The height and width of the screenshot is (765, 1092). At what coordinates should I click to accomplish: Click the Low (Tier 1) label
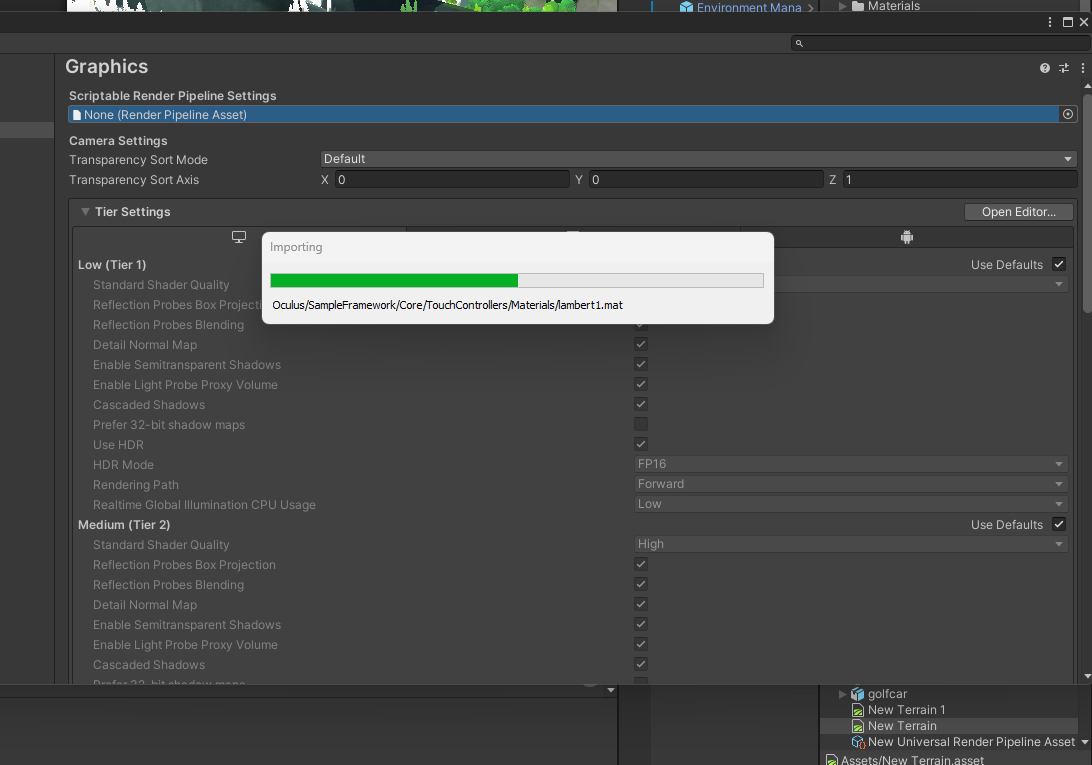[112, 265]
